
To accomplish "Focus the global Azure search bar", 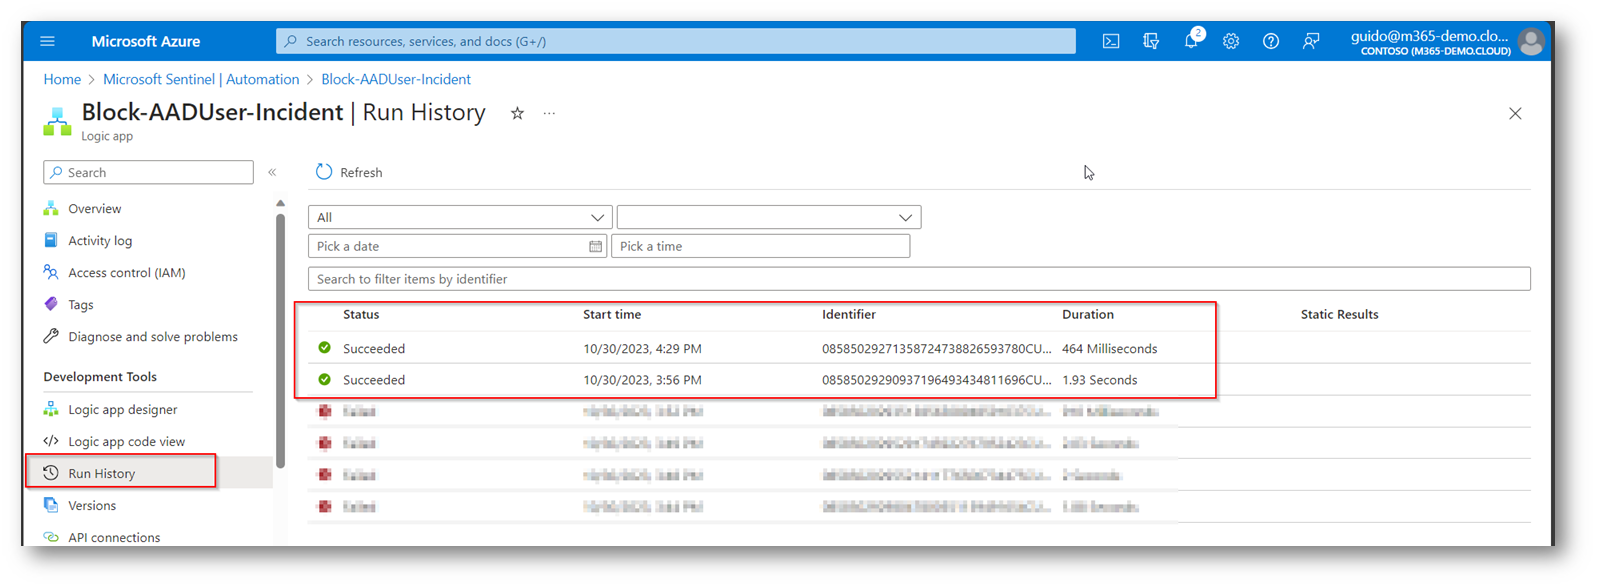I will 676,41.
